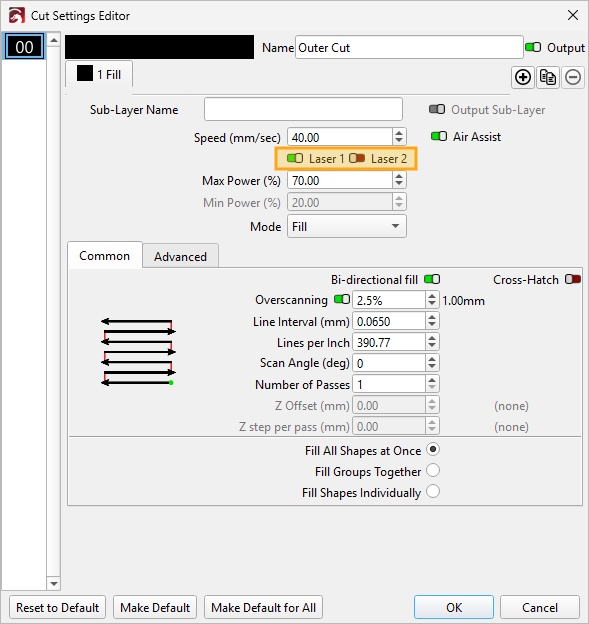Click the Scan Angle field
The image size is (589, 624).
click(389, 363)
